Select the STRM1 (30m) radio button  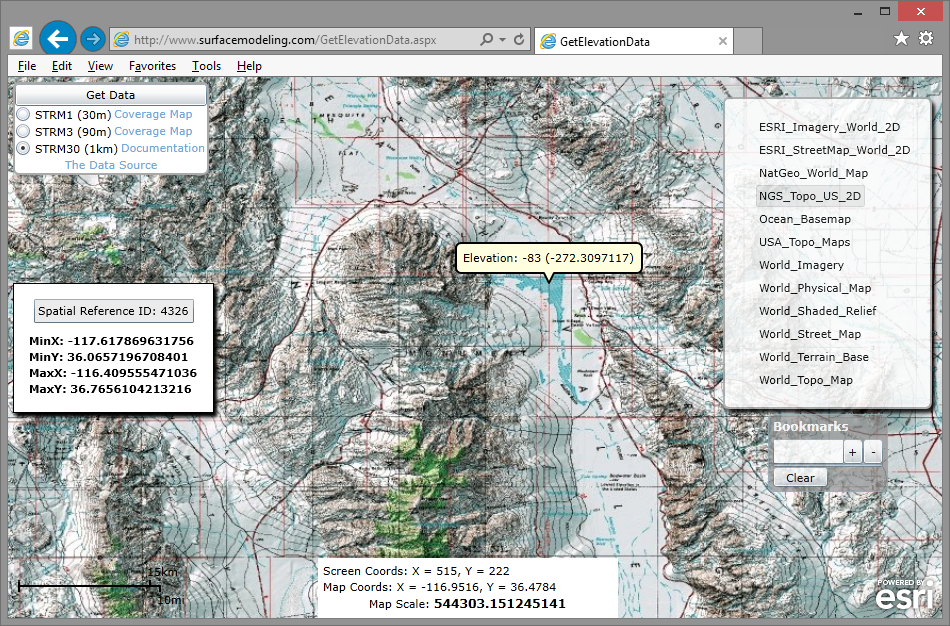click(x=24, y=114)
